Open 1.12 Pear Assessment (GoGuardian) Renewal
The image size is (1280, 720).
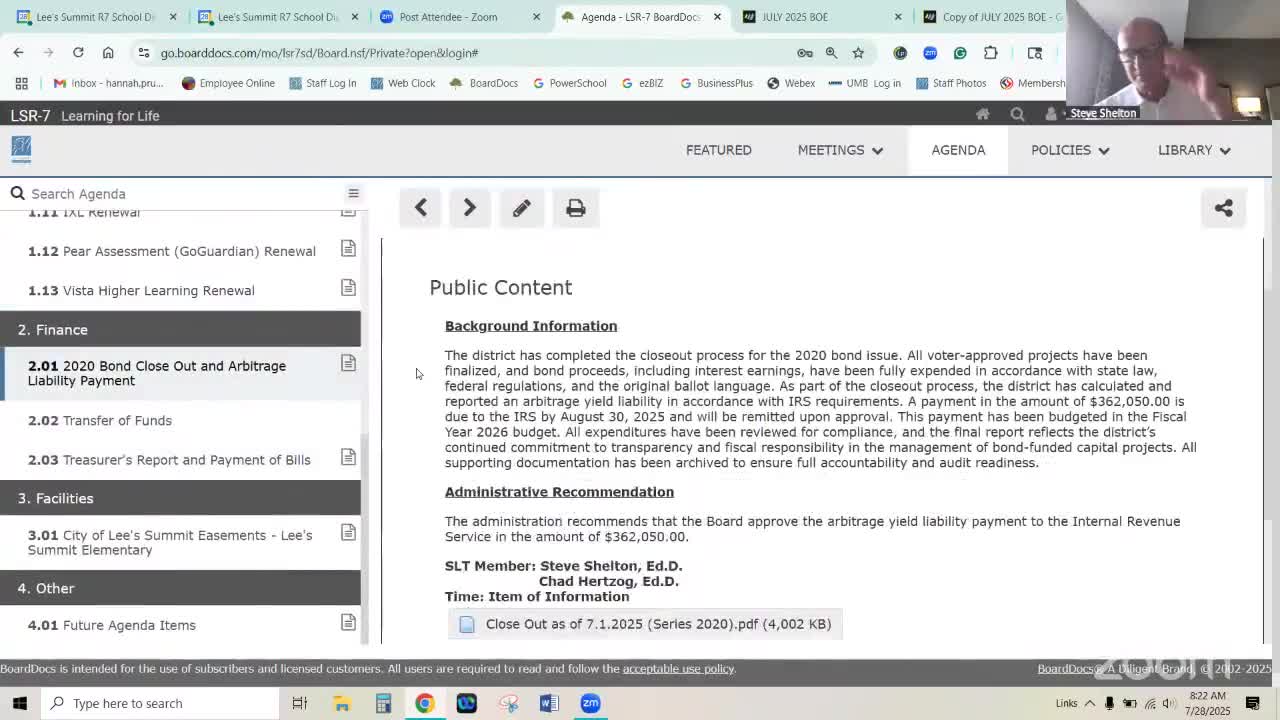click(x=172, y=251)
